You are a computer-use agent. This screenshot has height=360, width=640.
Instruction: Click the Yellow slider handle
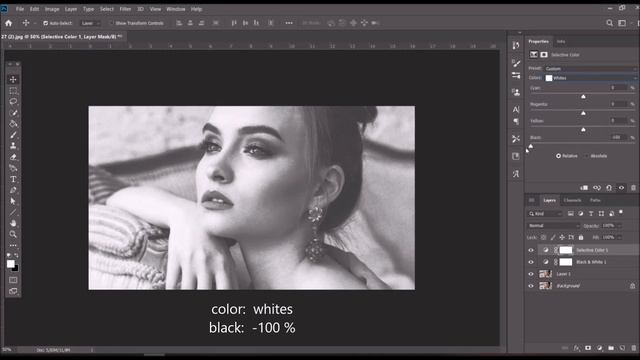[x=583, y=129]
